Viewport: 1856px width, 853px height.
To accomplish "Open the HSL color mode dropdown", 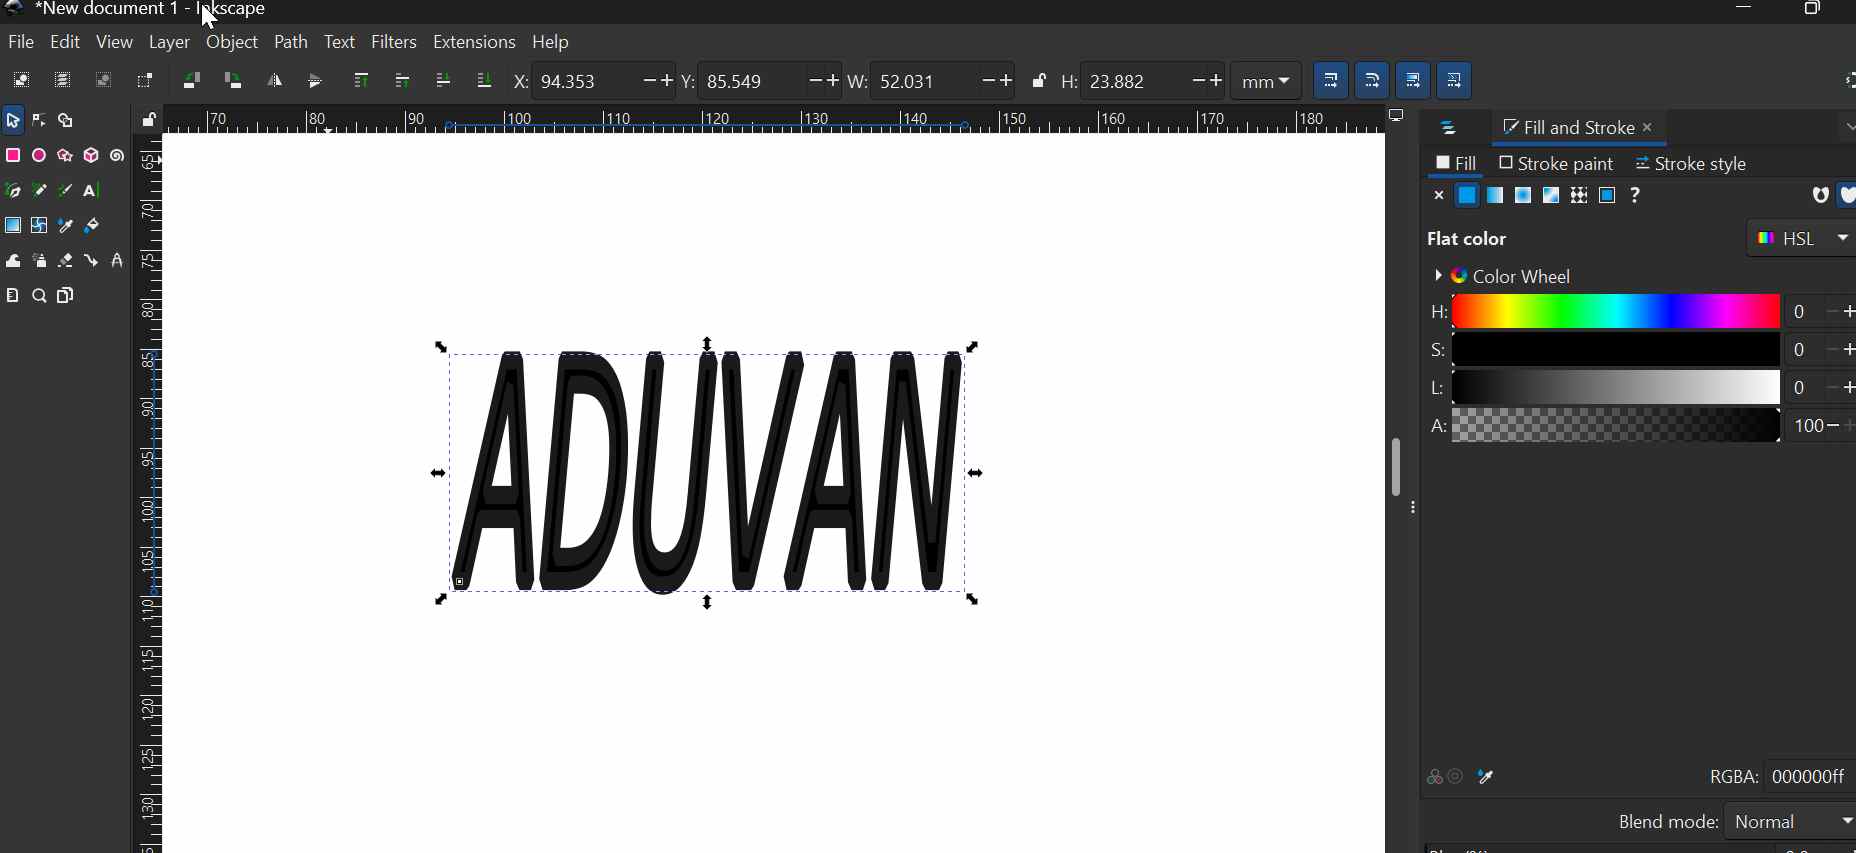I will click(1801, 239).
